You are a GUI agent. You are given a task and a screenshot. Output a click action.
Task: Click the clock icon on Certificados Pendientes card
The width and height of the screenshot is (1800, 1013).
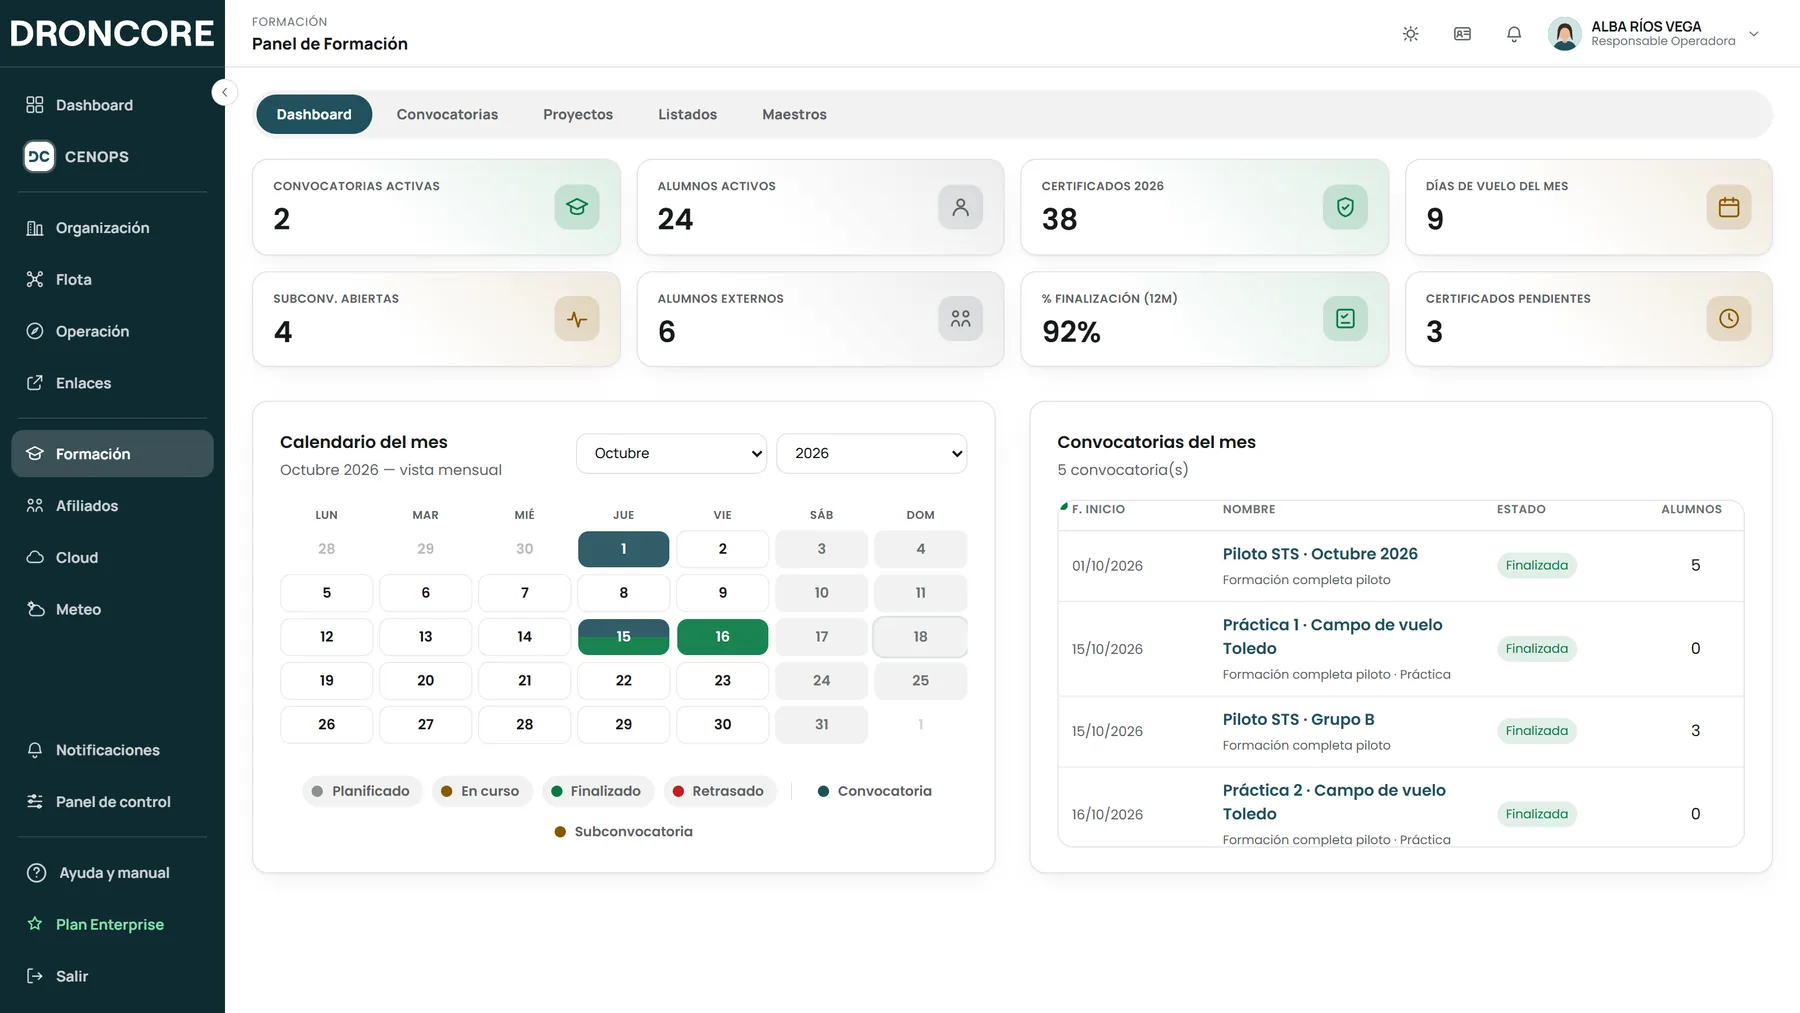pos(1729,319)
